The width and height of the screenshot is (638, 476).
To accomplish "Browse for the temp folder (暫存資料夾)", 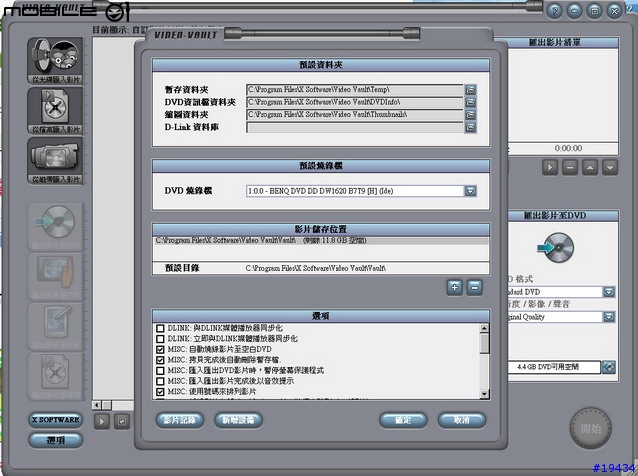I will (x=470, y=90).
